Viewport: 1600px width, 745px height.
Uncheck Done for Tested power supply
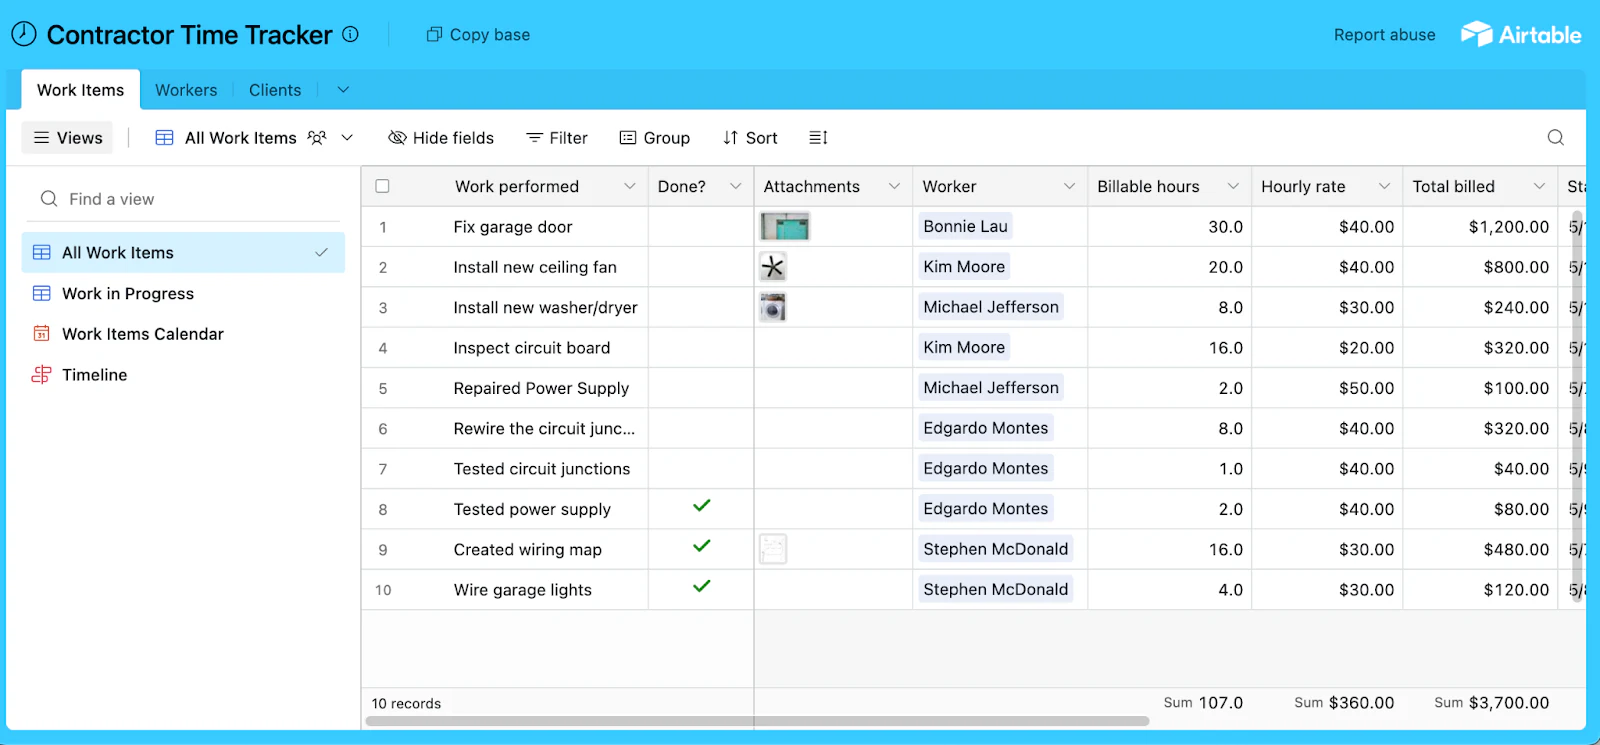(702, 506)
